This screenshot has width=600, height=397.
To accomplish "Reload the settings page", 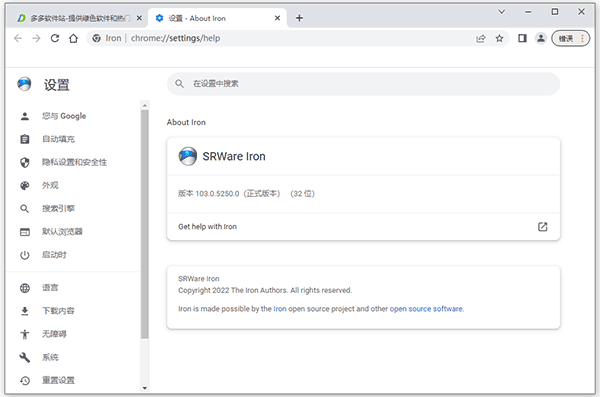I will (x=55, y=38).
